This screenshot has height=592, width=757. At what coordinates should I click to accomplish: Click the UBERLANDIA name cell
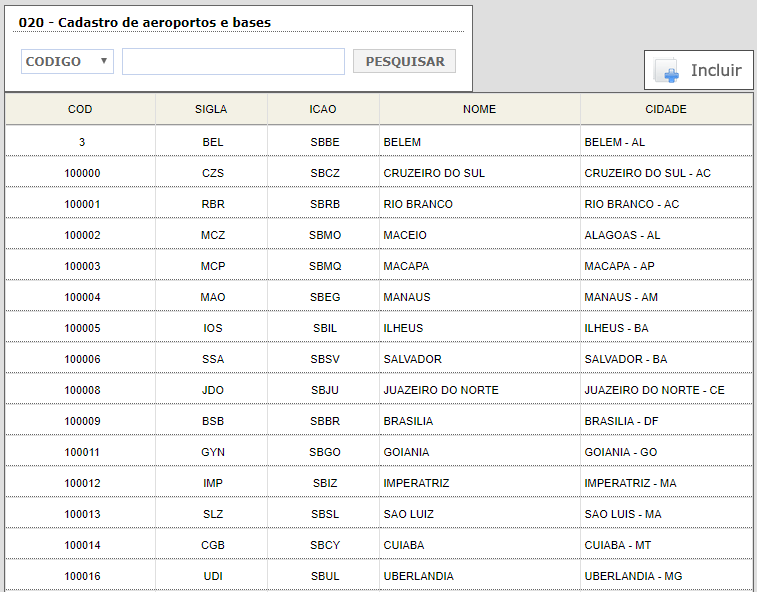coord(418,576)
